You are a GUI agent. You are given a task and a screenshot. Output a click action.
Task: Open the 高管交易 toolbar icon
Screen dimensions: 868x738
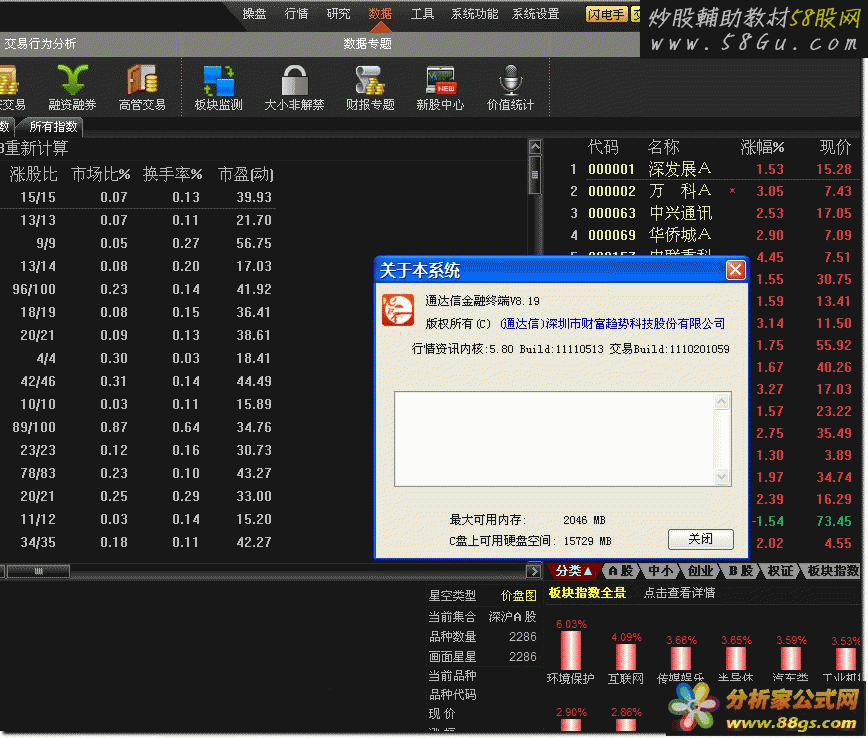[142, 87]
